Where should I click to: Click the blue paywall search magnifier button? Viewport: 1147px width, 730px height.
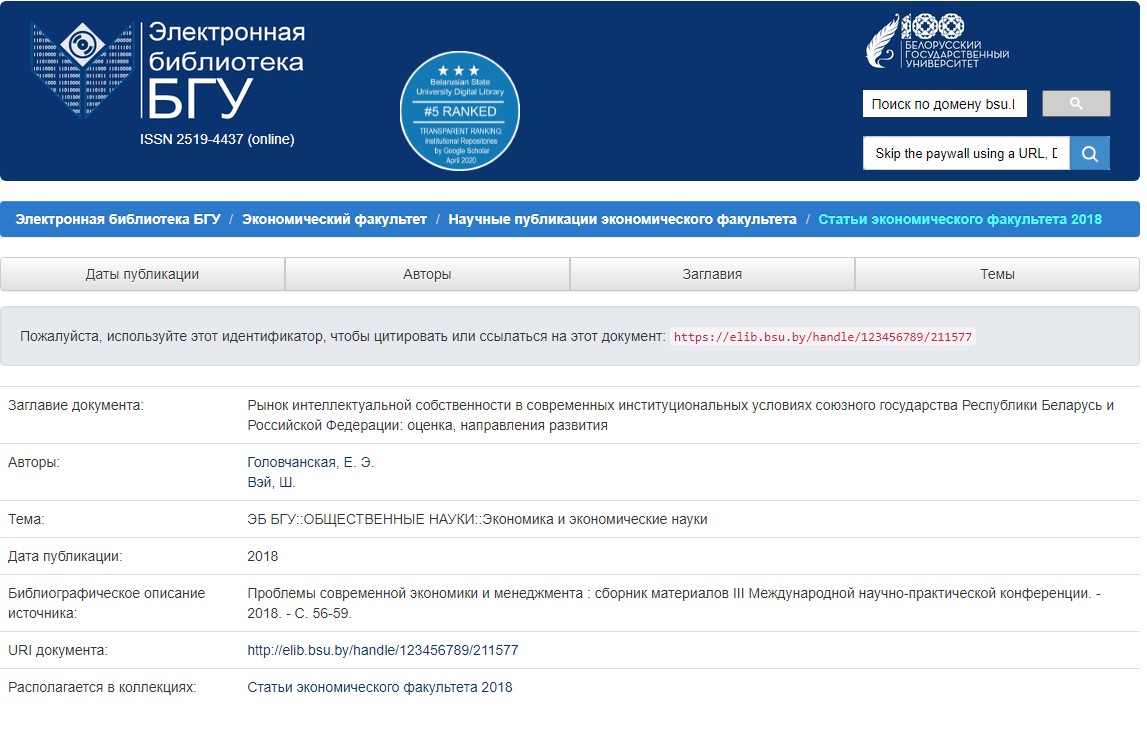tap(1090, 154)
